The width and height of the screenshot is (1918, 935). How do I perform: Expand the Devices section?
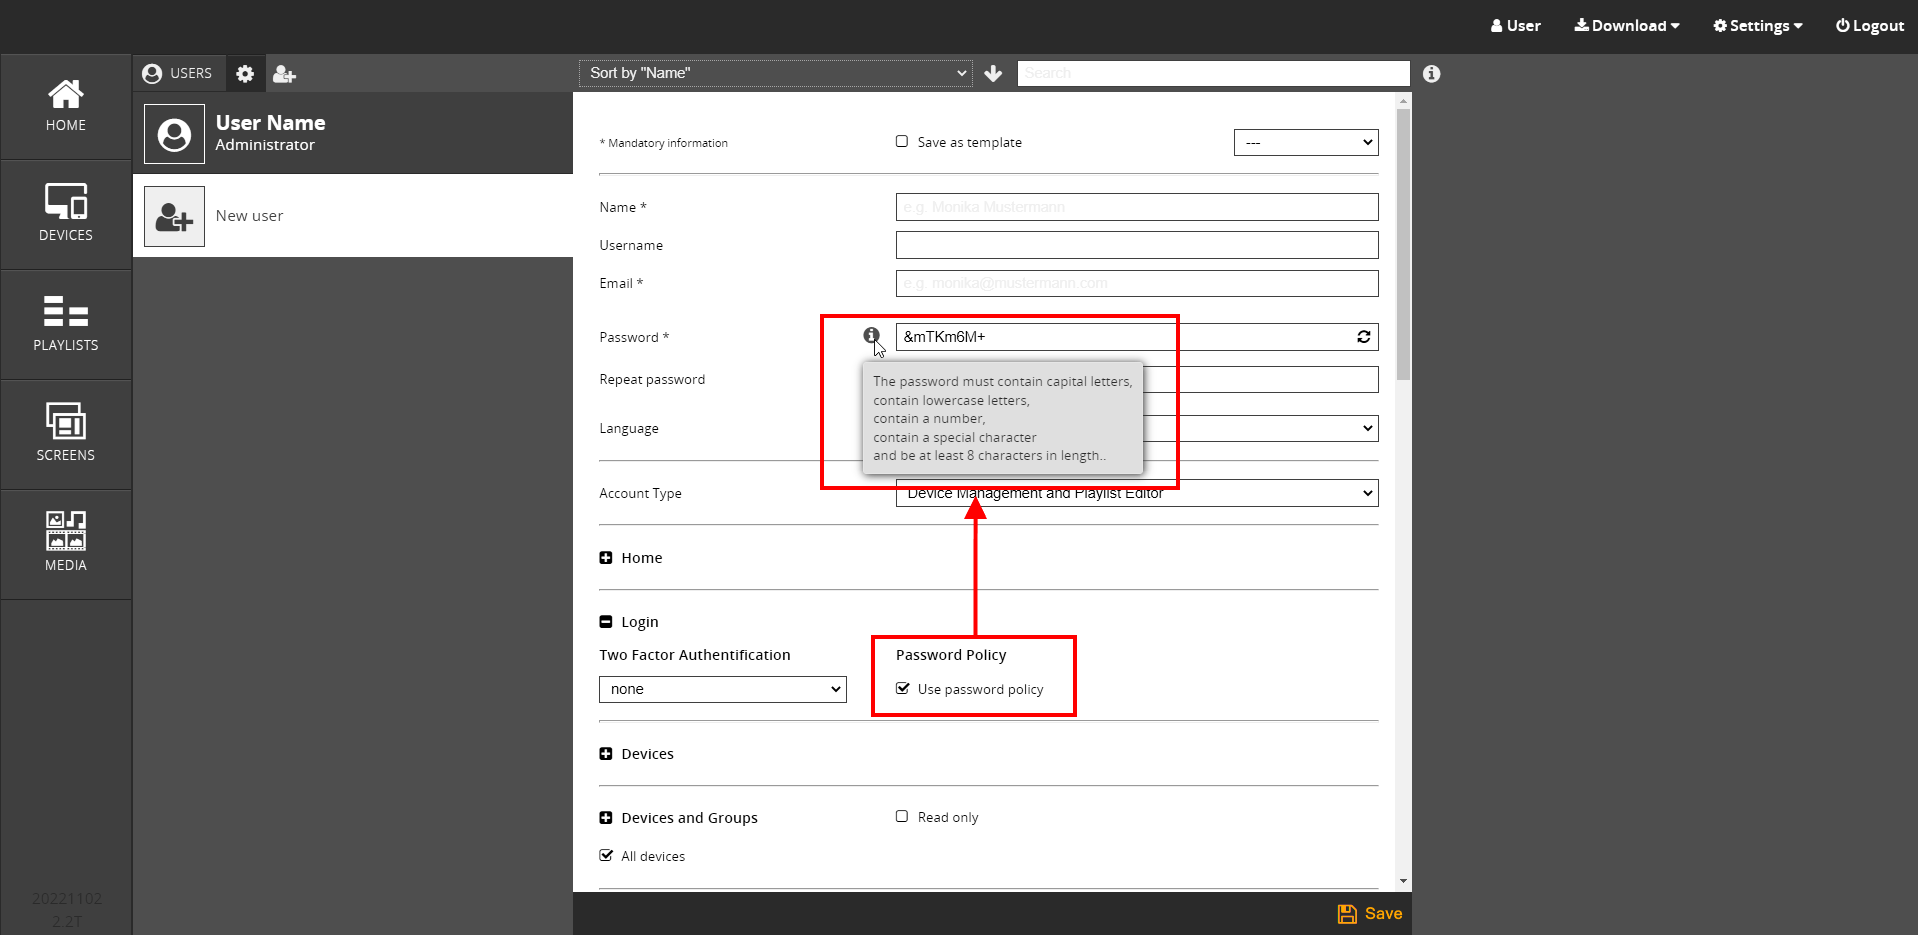tap(606, 754)
